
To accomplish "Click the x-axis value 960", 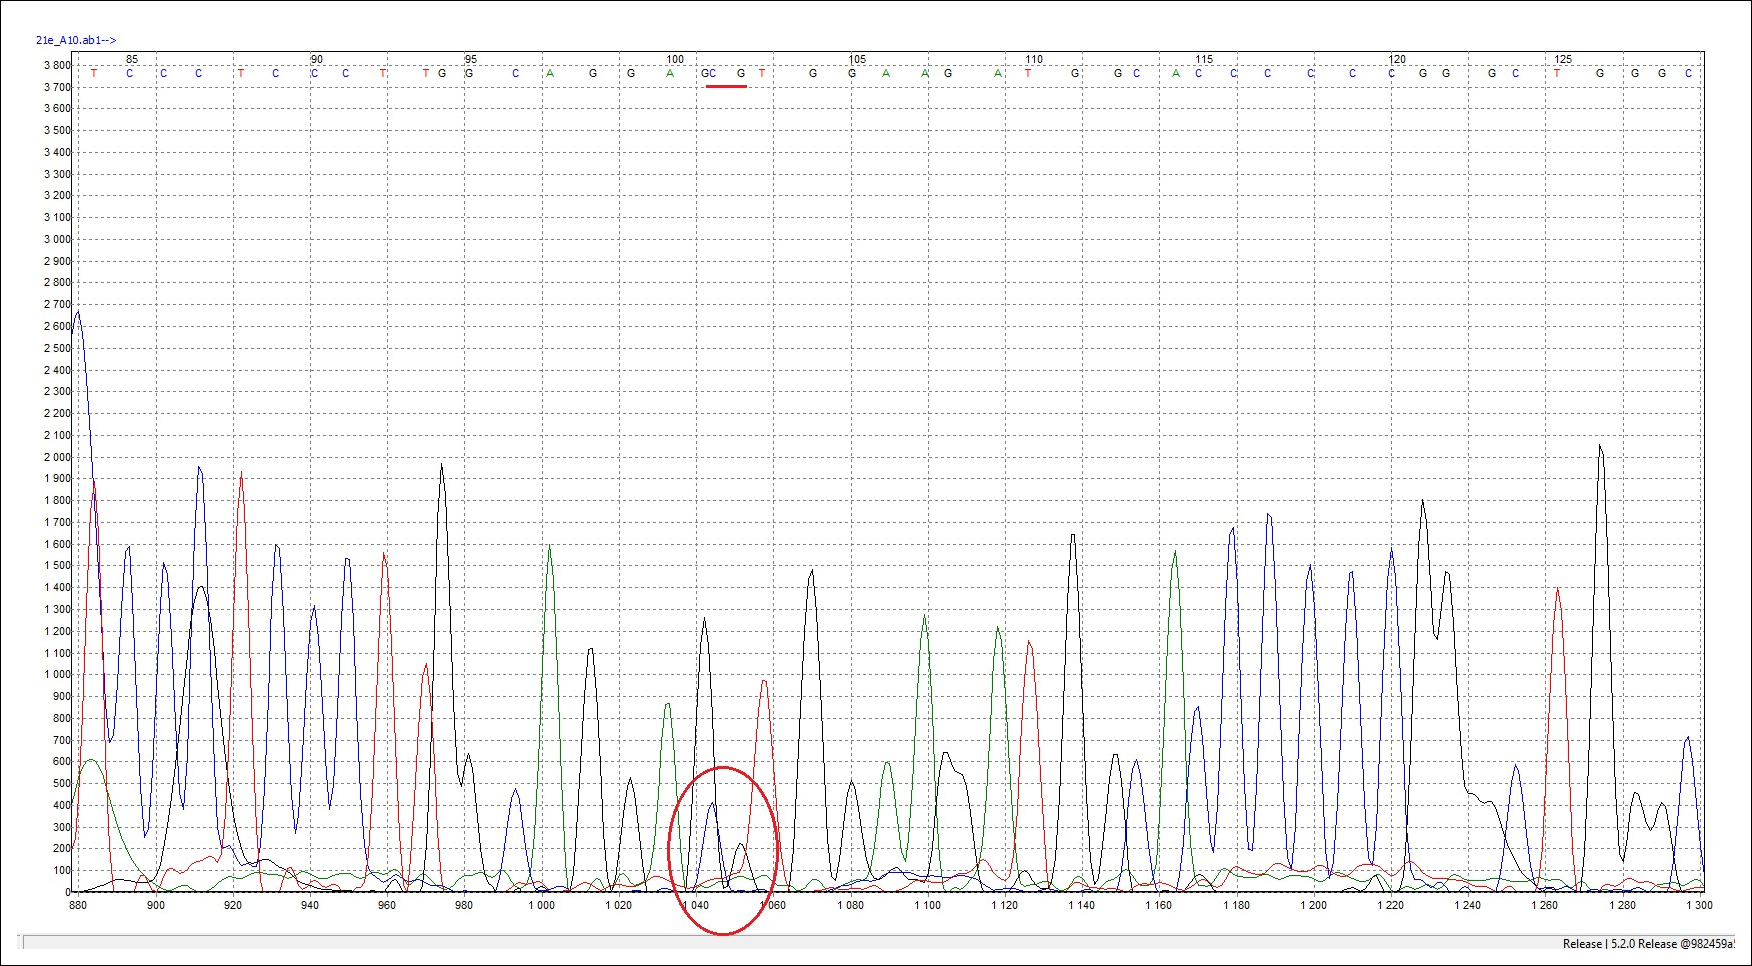I will click(387, 905).
